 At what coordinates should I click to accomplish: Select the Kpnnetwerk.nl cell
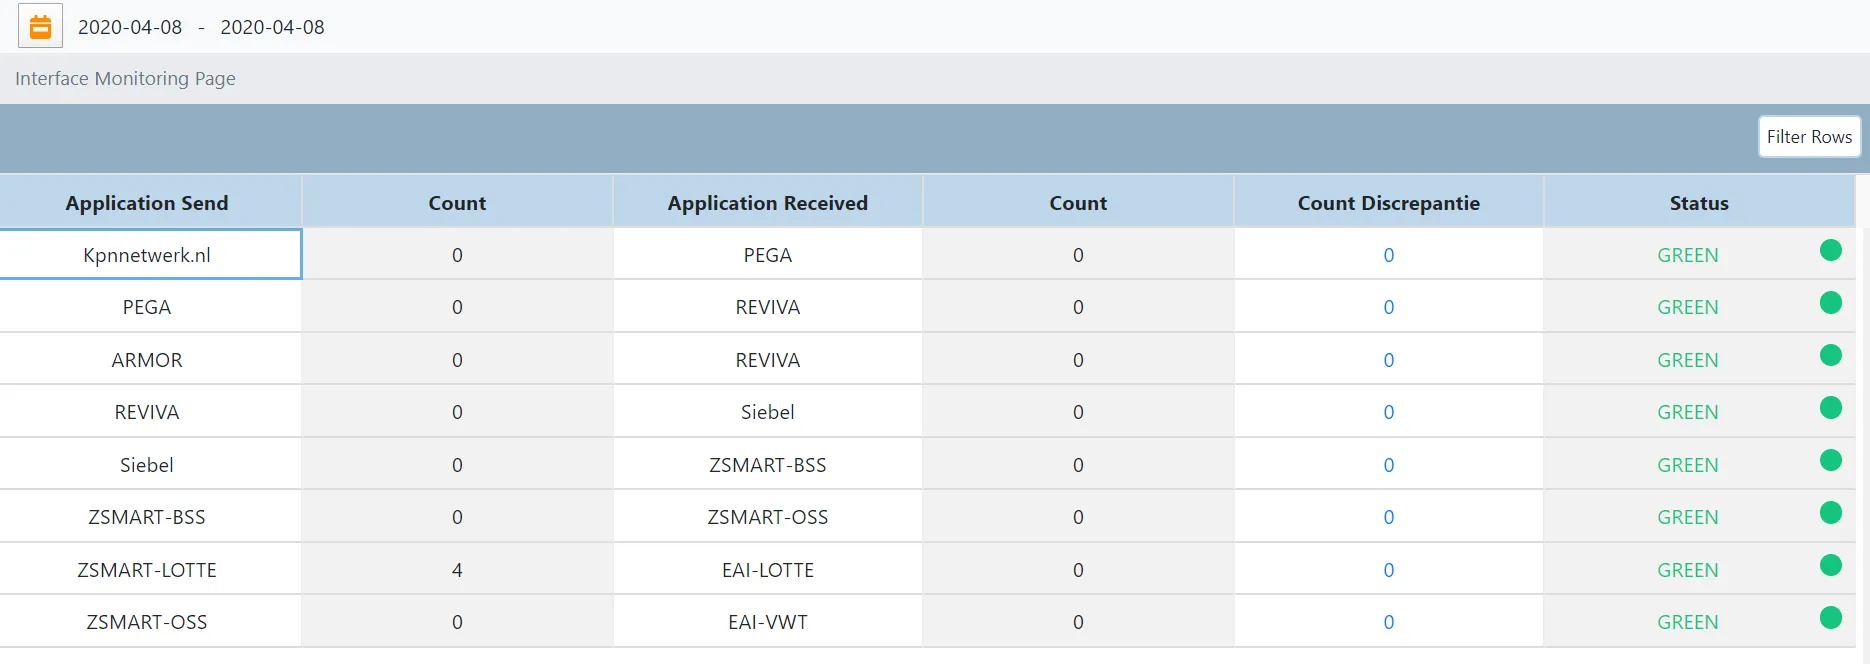(150, 254)
